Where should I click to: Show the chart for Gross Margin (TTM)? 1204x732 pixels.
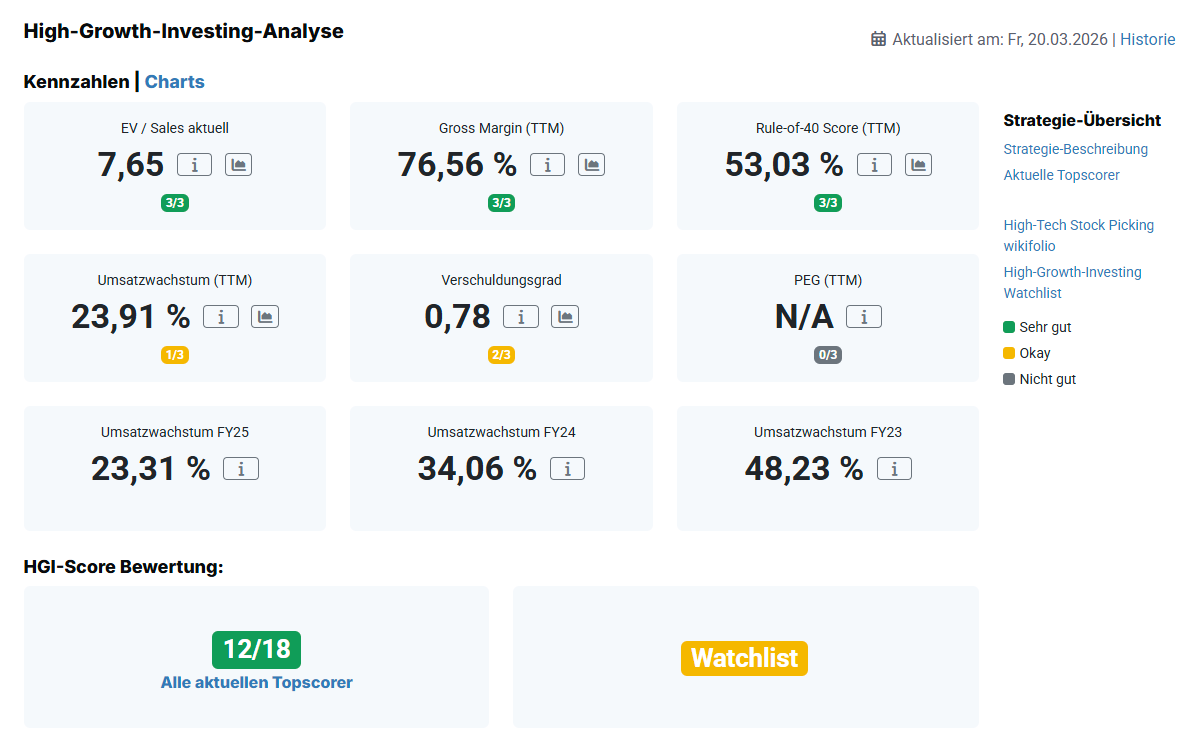coord(591,165)
